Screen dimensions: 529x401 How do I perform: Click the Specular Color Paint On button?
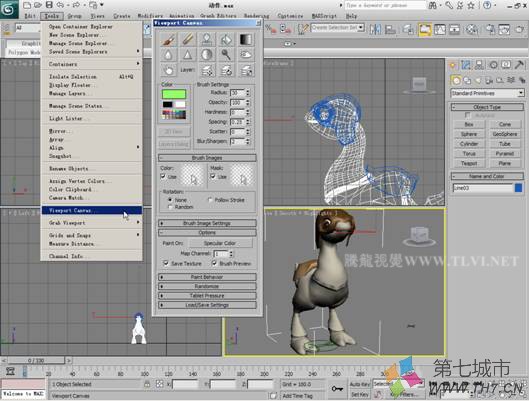click(220, 243)
